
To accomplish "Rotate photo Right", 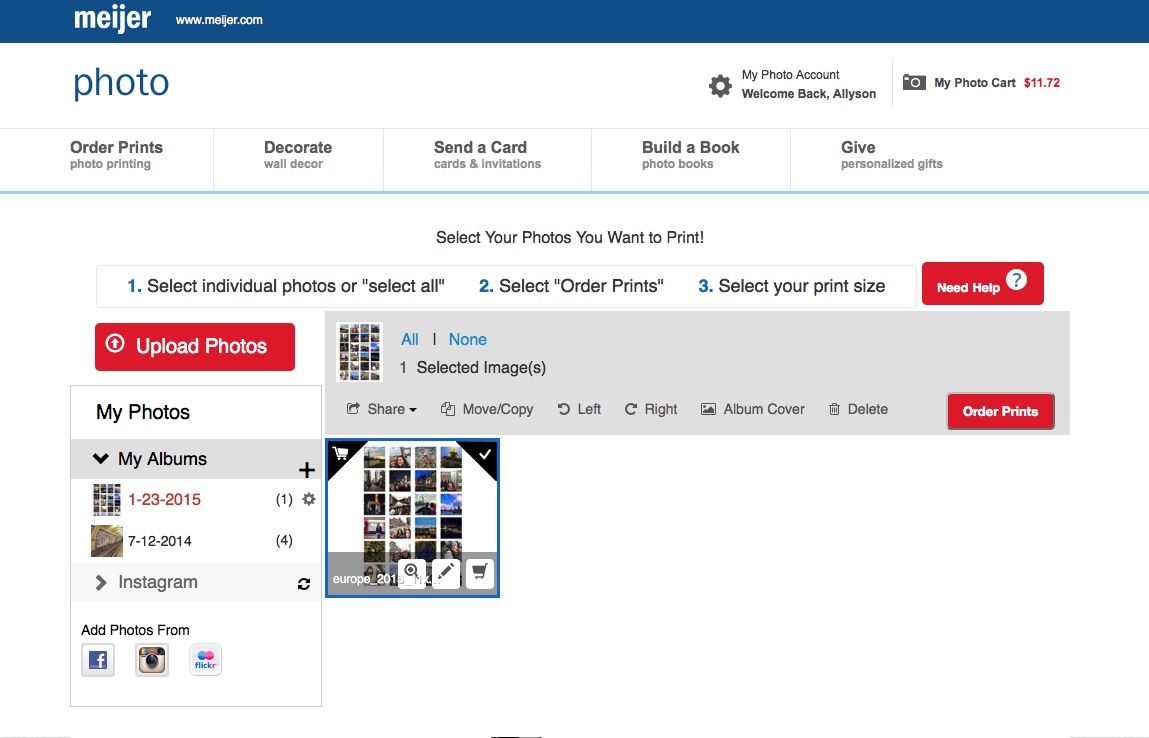I will [x=651, y=409].
